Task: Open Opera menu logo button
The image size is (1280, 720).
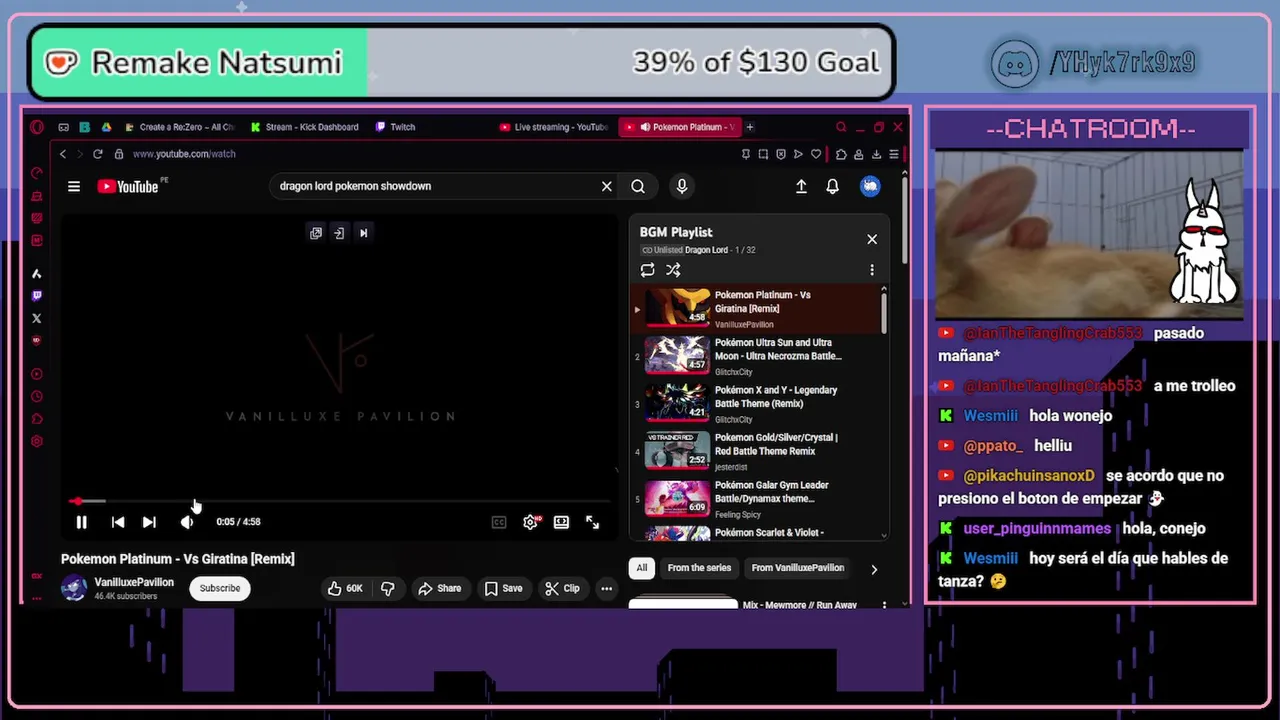Action: (37, 127)
